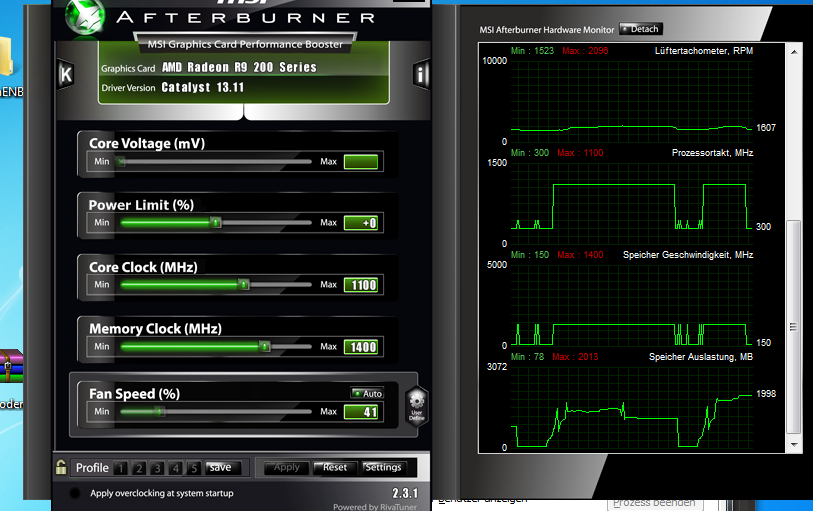Open Afterburner Settings
The image size is (813, 511).
[383, 467]
